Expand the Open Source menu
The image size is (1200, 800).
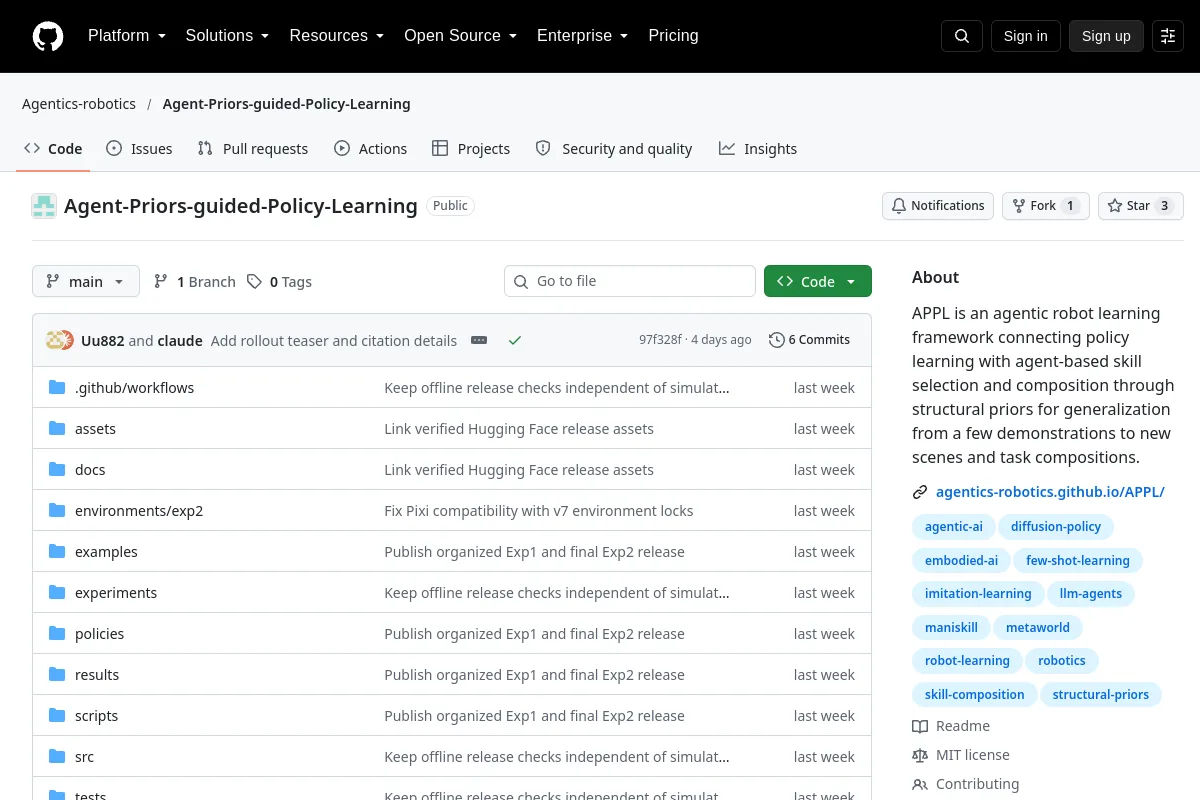pos(460,36)
